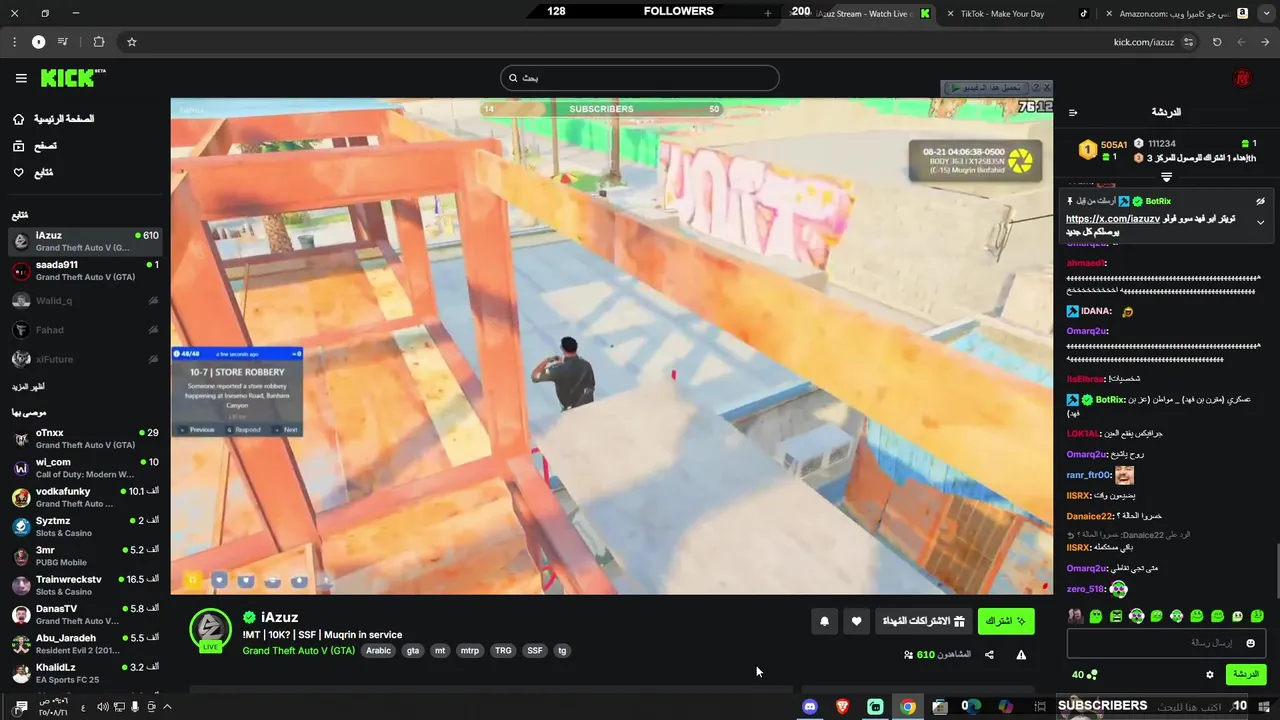Open the emoji picker in chat
Screen dimensions: 1280x720
[x=1250, y=643]
